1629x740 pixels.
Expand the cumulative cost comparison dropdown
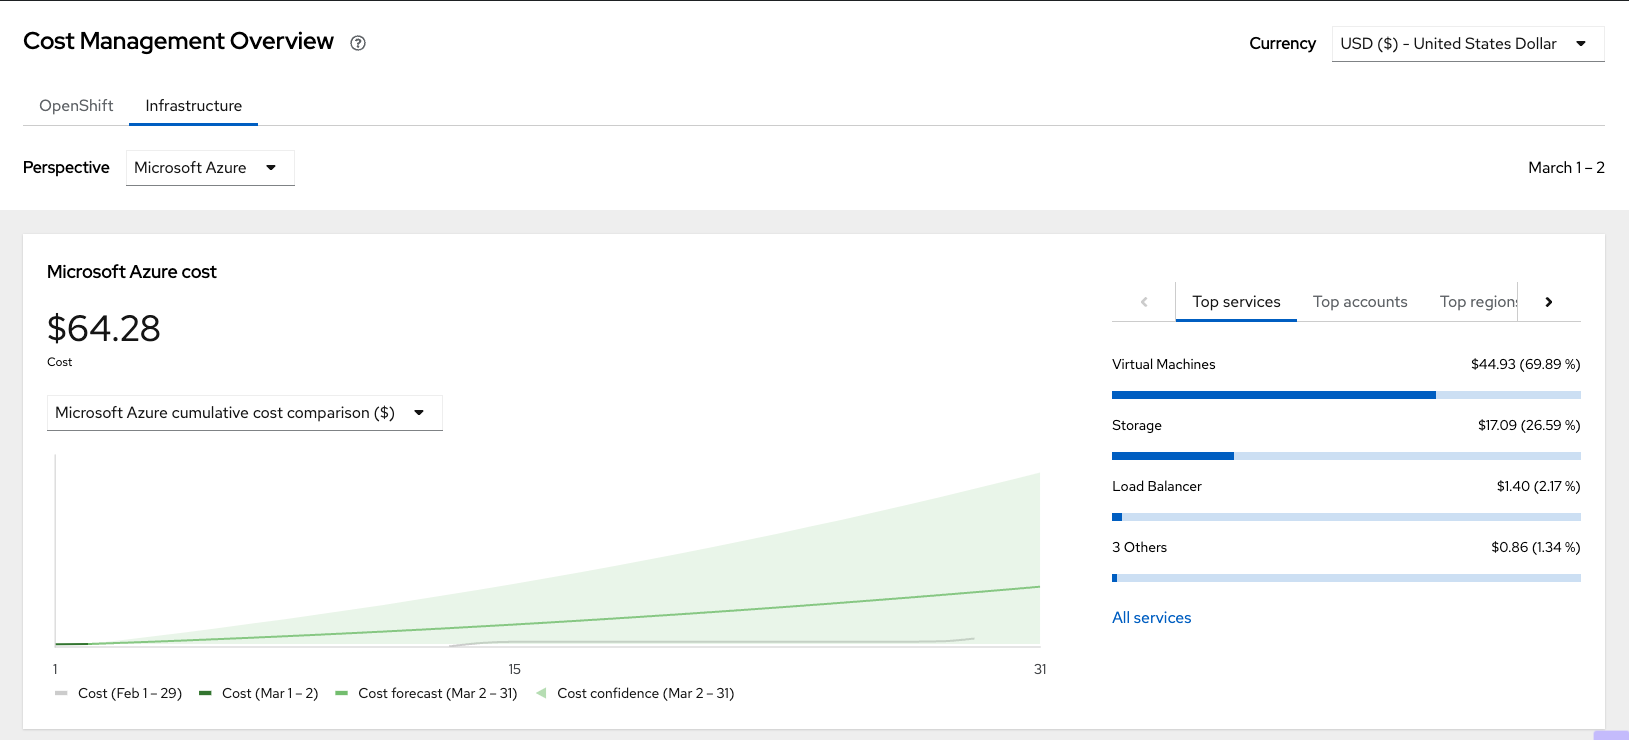tap(245, 413)
